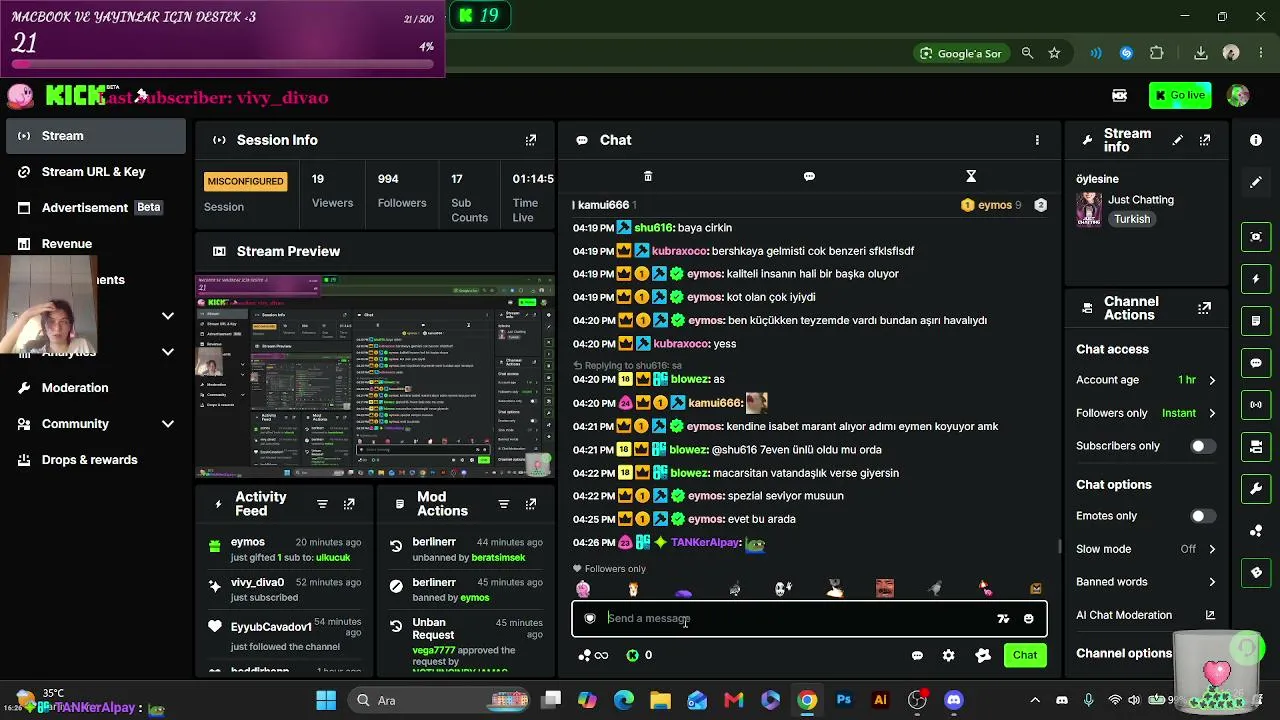Viewport: 1280px width, 720px height.
Task: Open Account age options chevron
Action: coord(1212,380)
